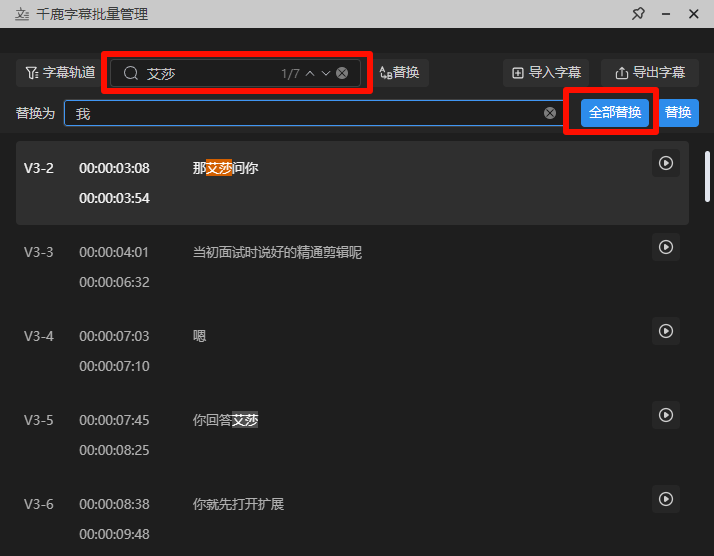Toggle the 替换 replace panel
The height and width of the screenshot is (556, 714).
pyautogui.click(x=399, y=73)
